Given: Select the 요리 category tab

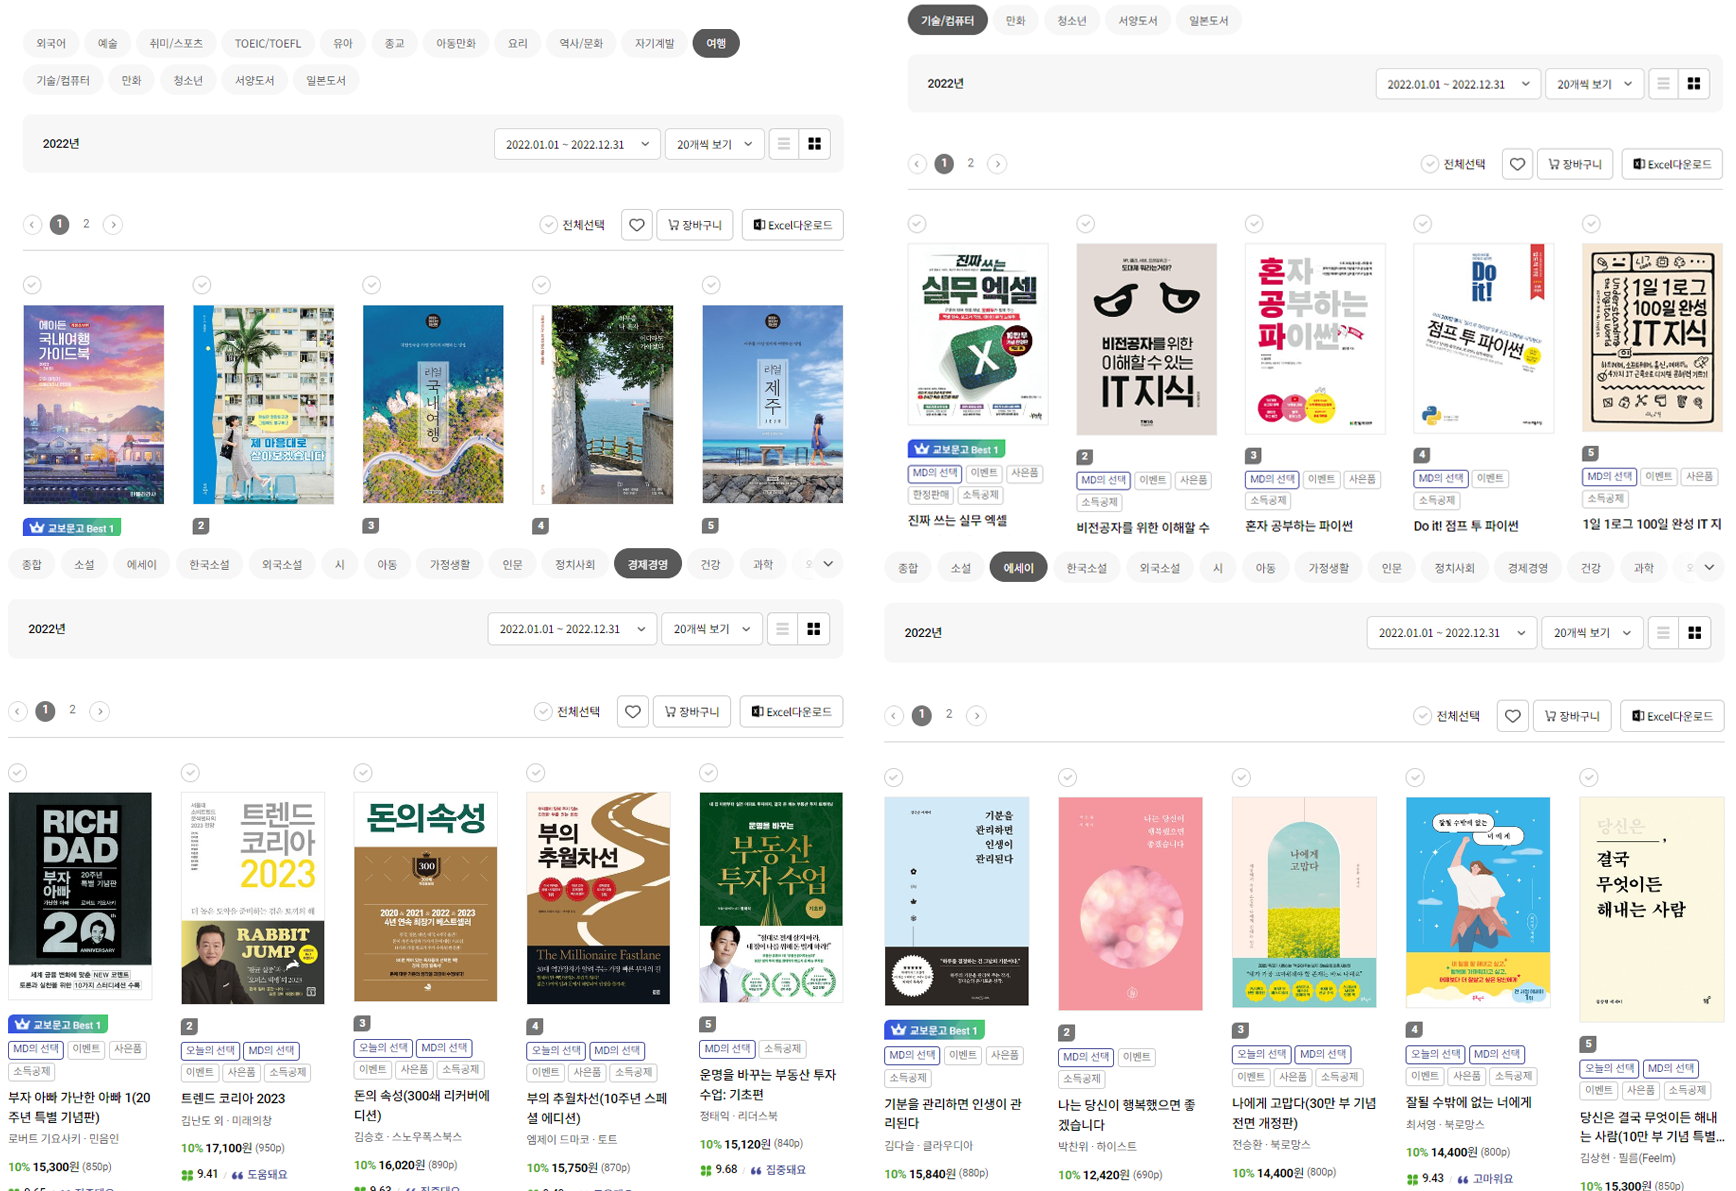Looking at the screenshot, I should click(x=517, y=43).
